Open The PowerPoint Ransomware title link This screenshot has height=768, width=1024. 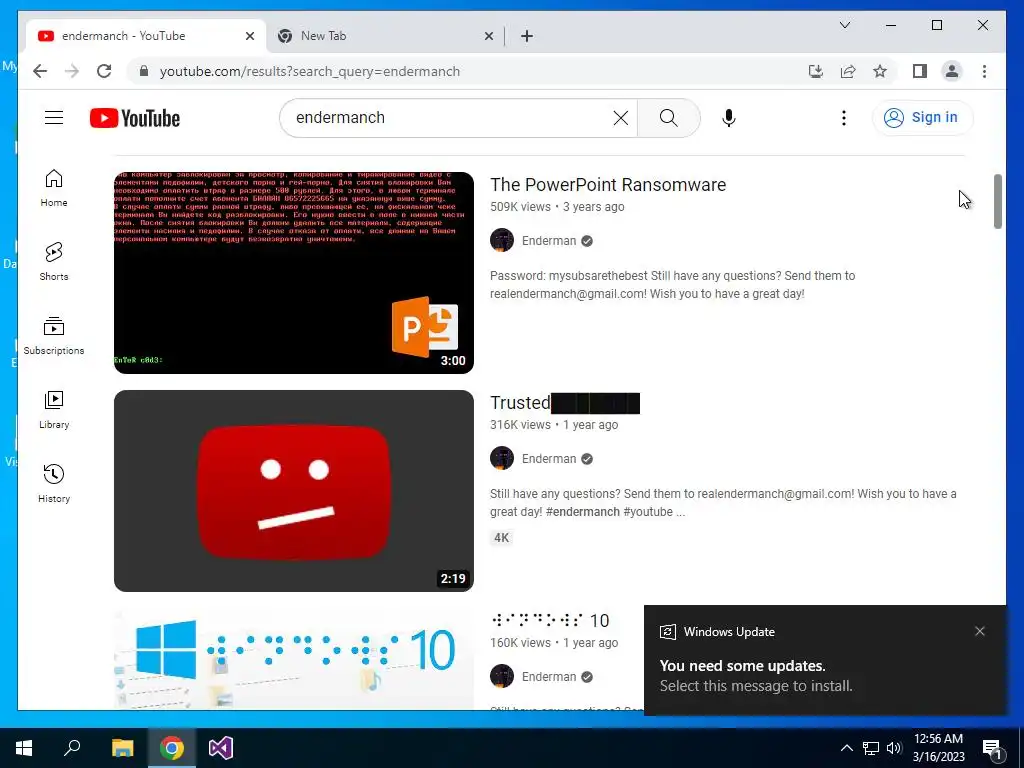[608, 185]
